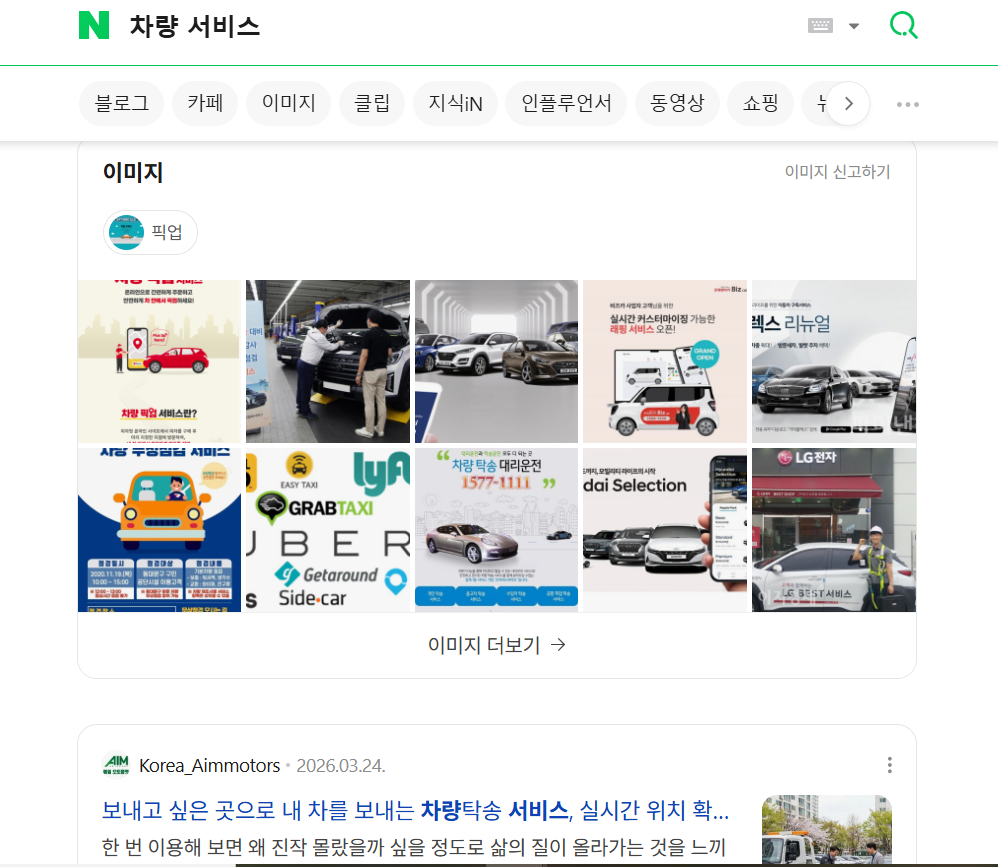Click the 이미지 신고하기 link

click(x=837, y=172)
